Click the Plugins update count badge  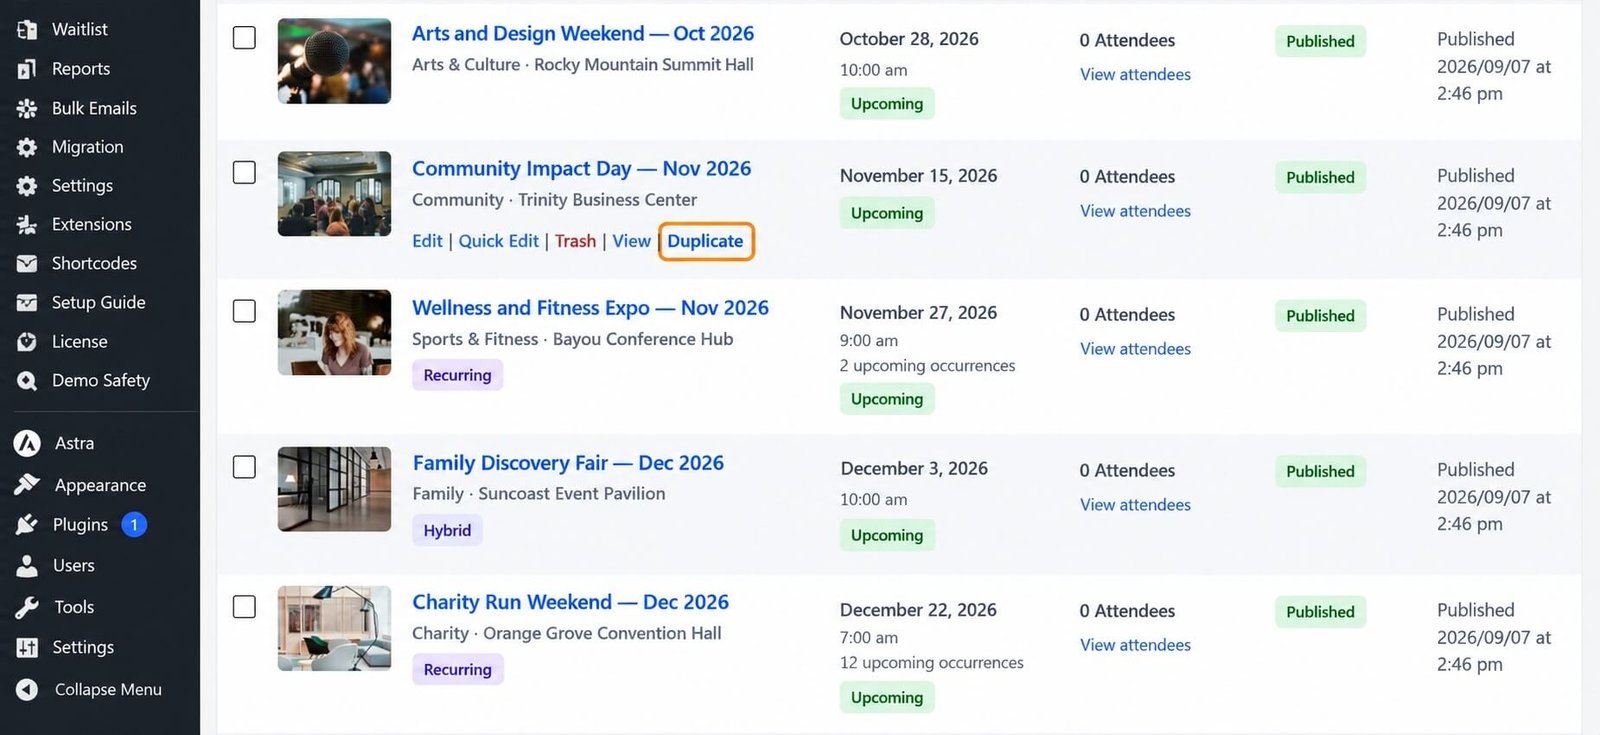(x=134, y=525)
